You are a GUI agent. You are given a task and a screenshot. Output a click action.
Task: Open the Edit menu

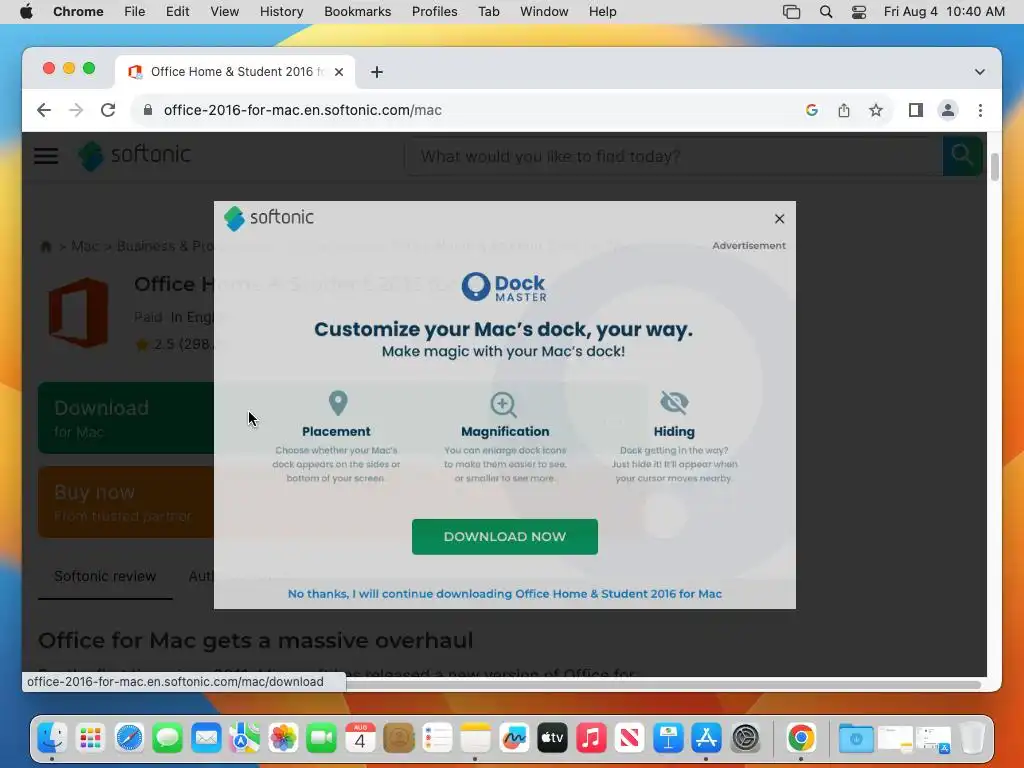[x=177, y=12]
